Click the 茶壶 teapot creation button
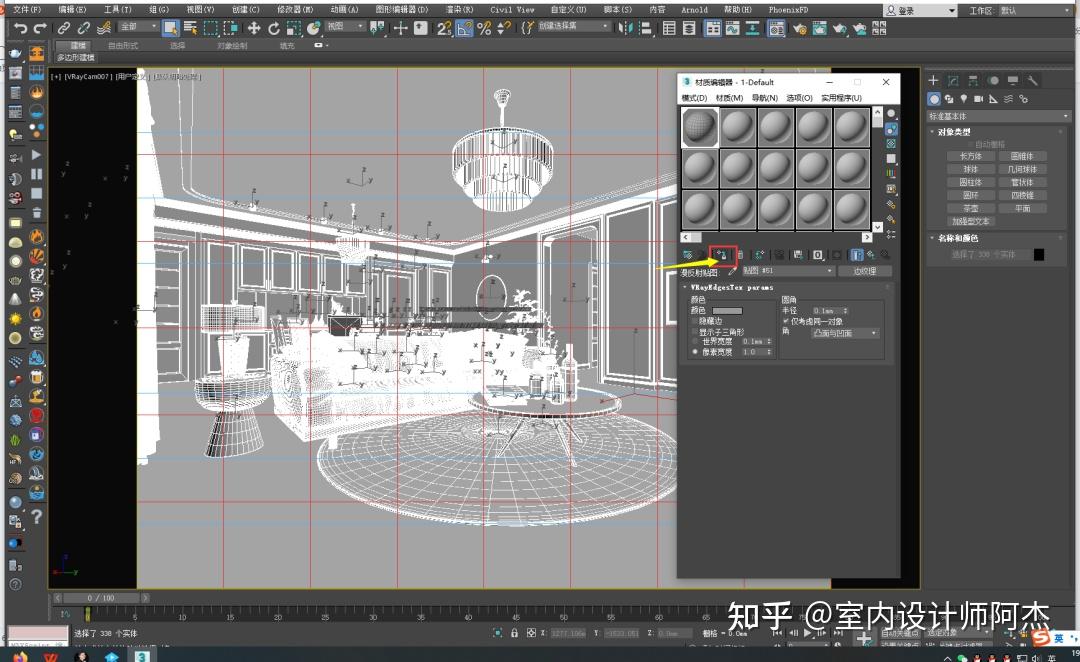1080x662 pixels. (970, 208)
